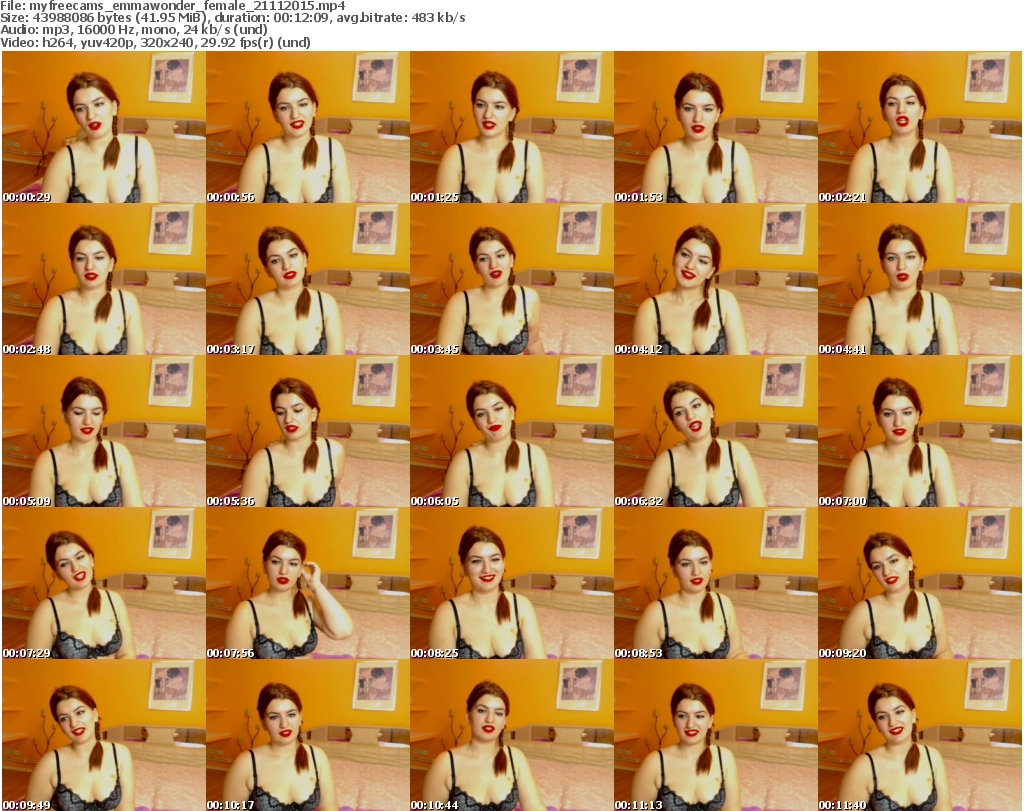Image resolution: width=1024 pixels, height=811 pixels.
Task: Click the thumbnail at timestamp 00:00:29
Action: tap(104, 127)
